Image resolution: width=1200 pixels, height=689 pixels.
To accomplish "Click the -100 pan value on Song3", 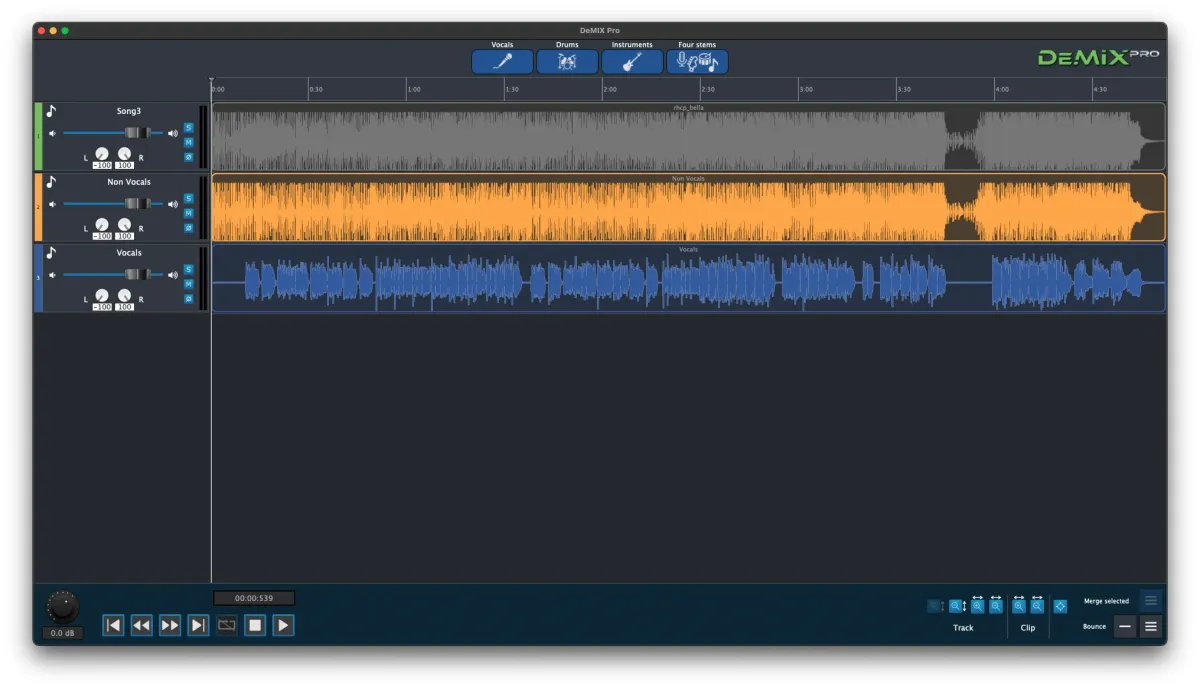I will point(102,165).
